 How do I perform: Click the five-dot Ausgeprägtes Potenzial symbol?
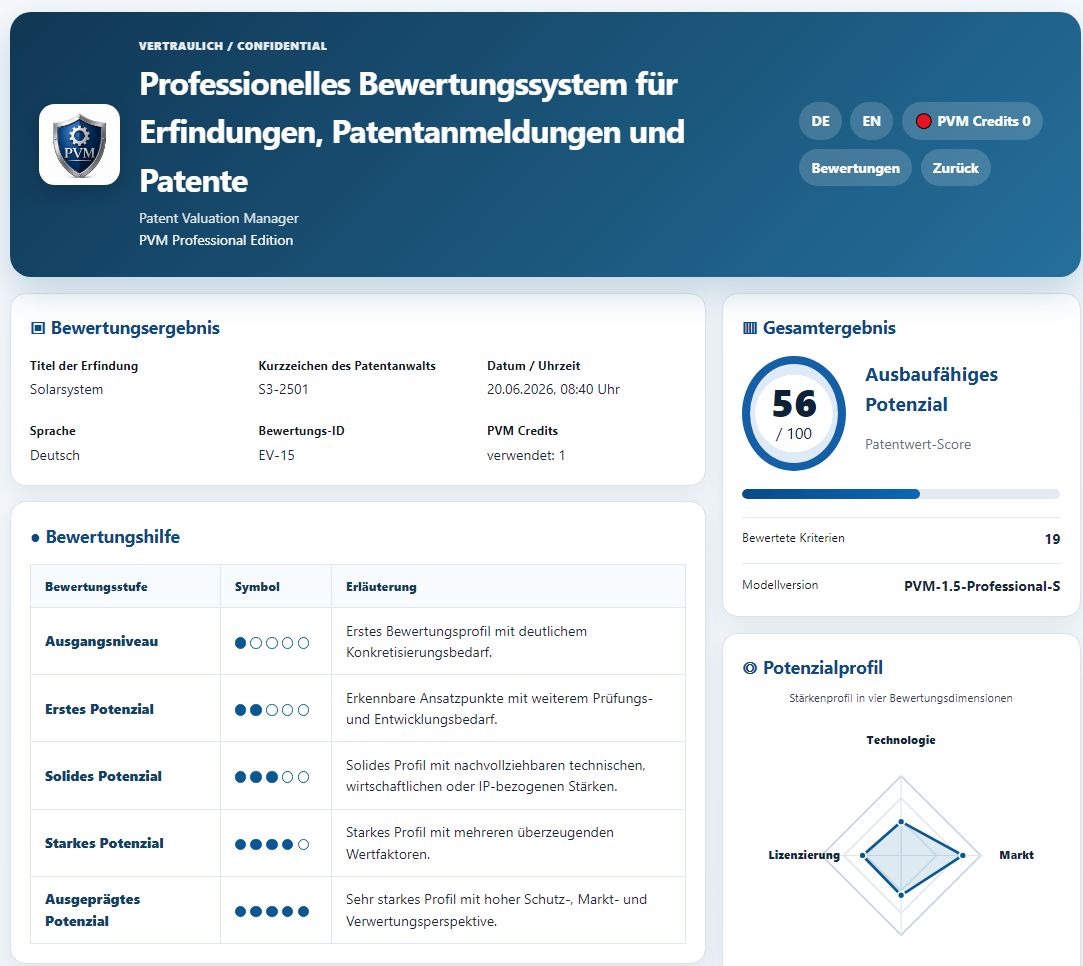tap(272, 911)
